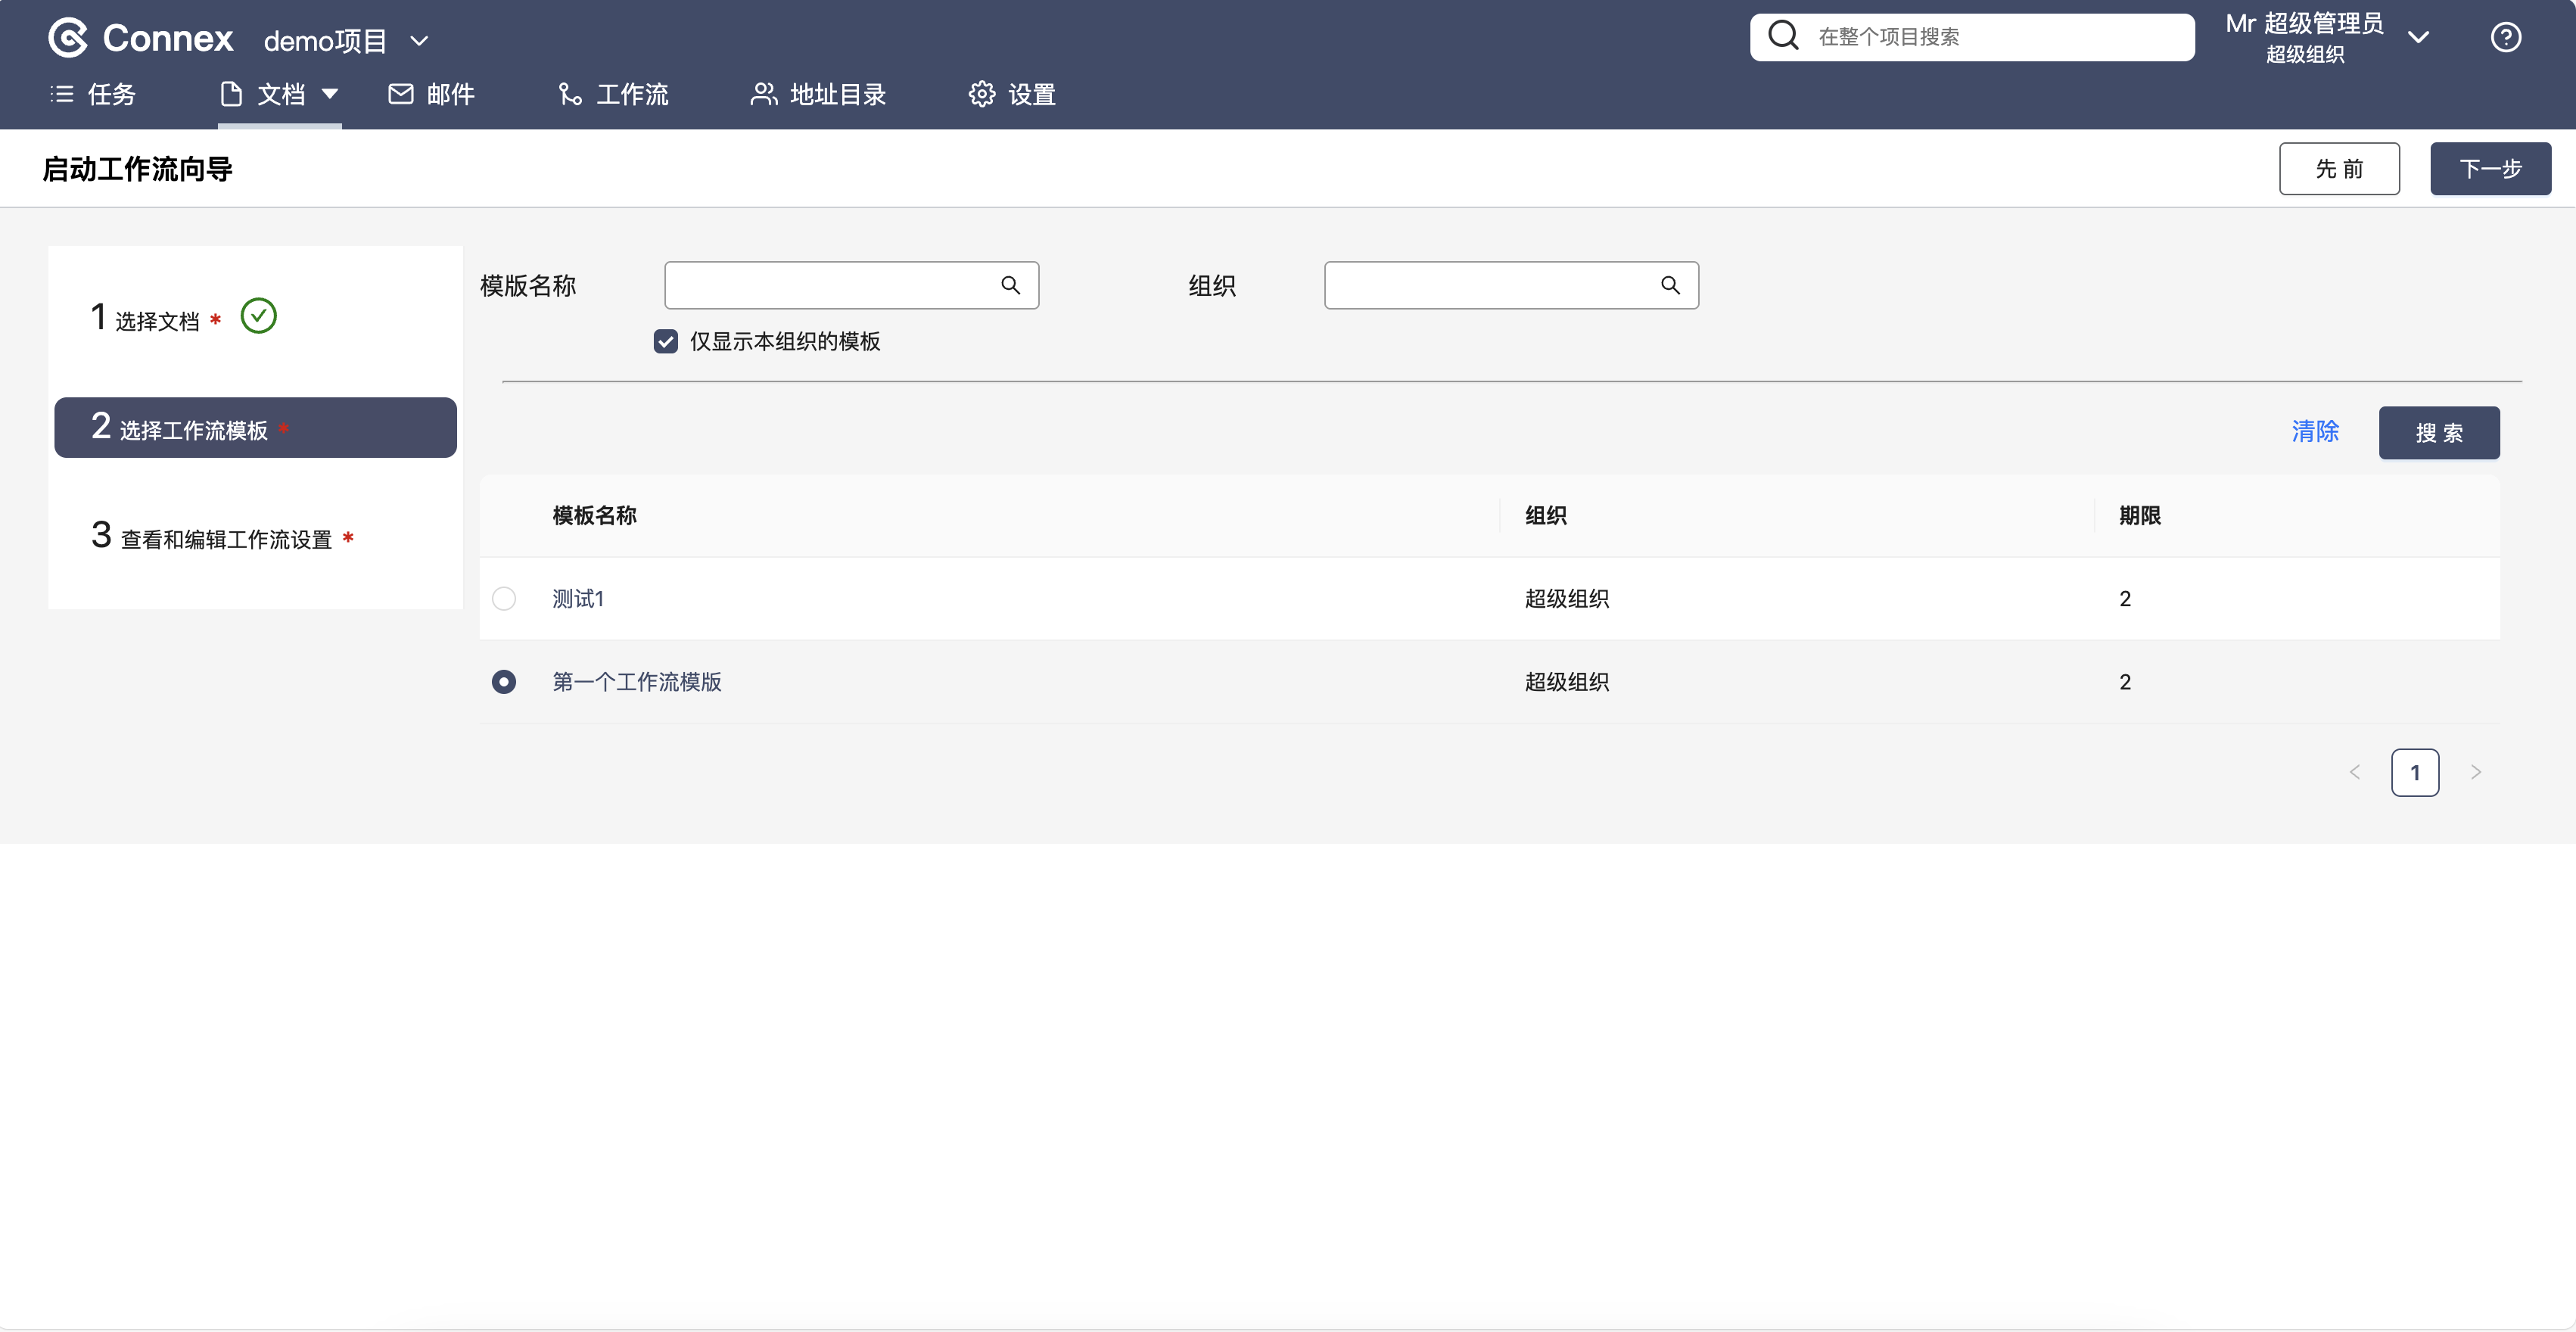Click the 下一步 button
The width and height of the screenshot is (2576, 1332).
(x=2490, y=169)
